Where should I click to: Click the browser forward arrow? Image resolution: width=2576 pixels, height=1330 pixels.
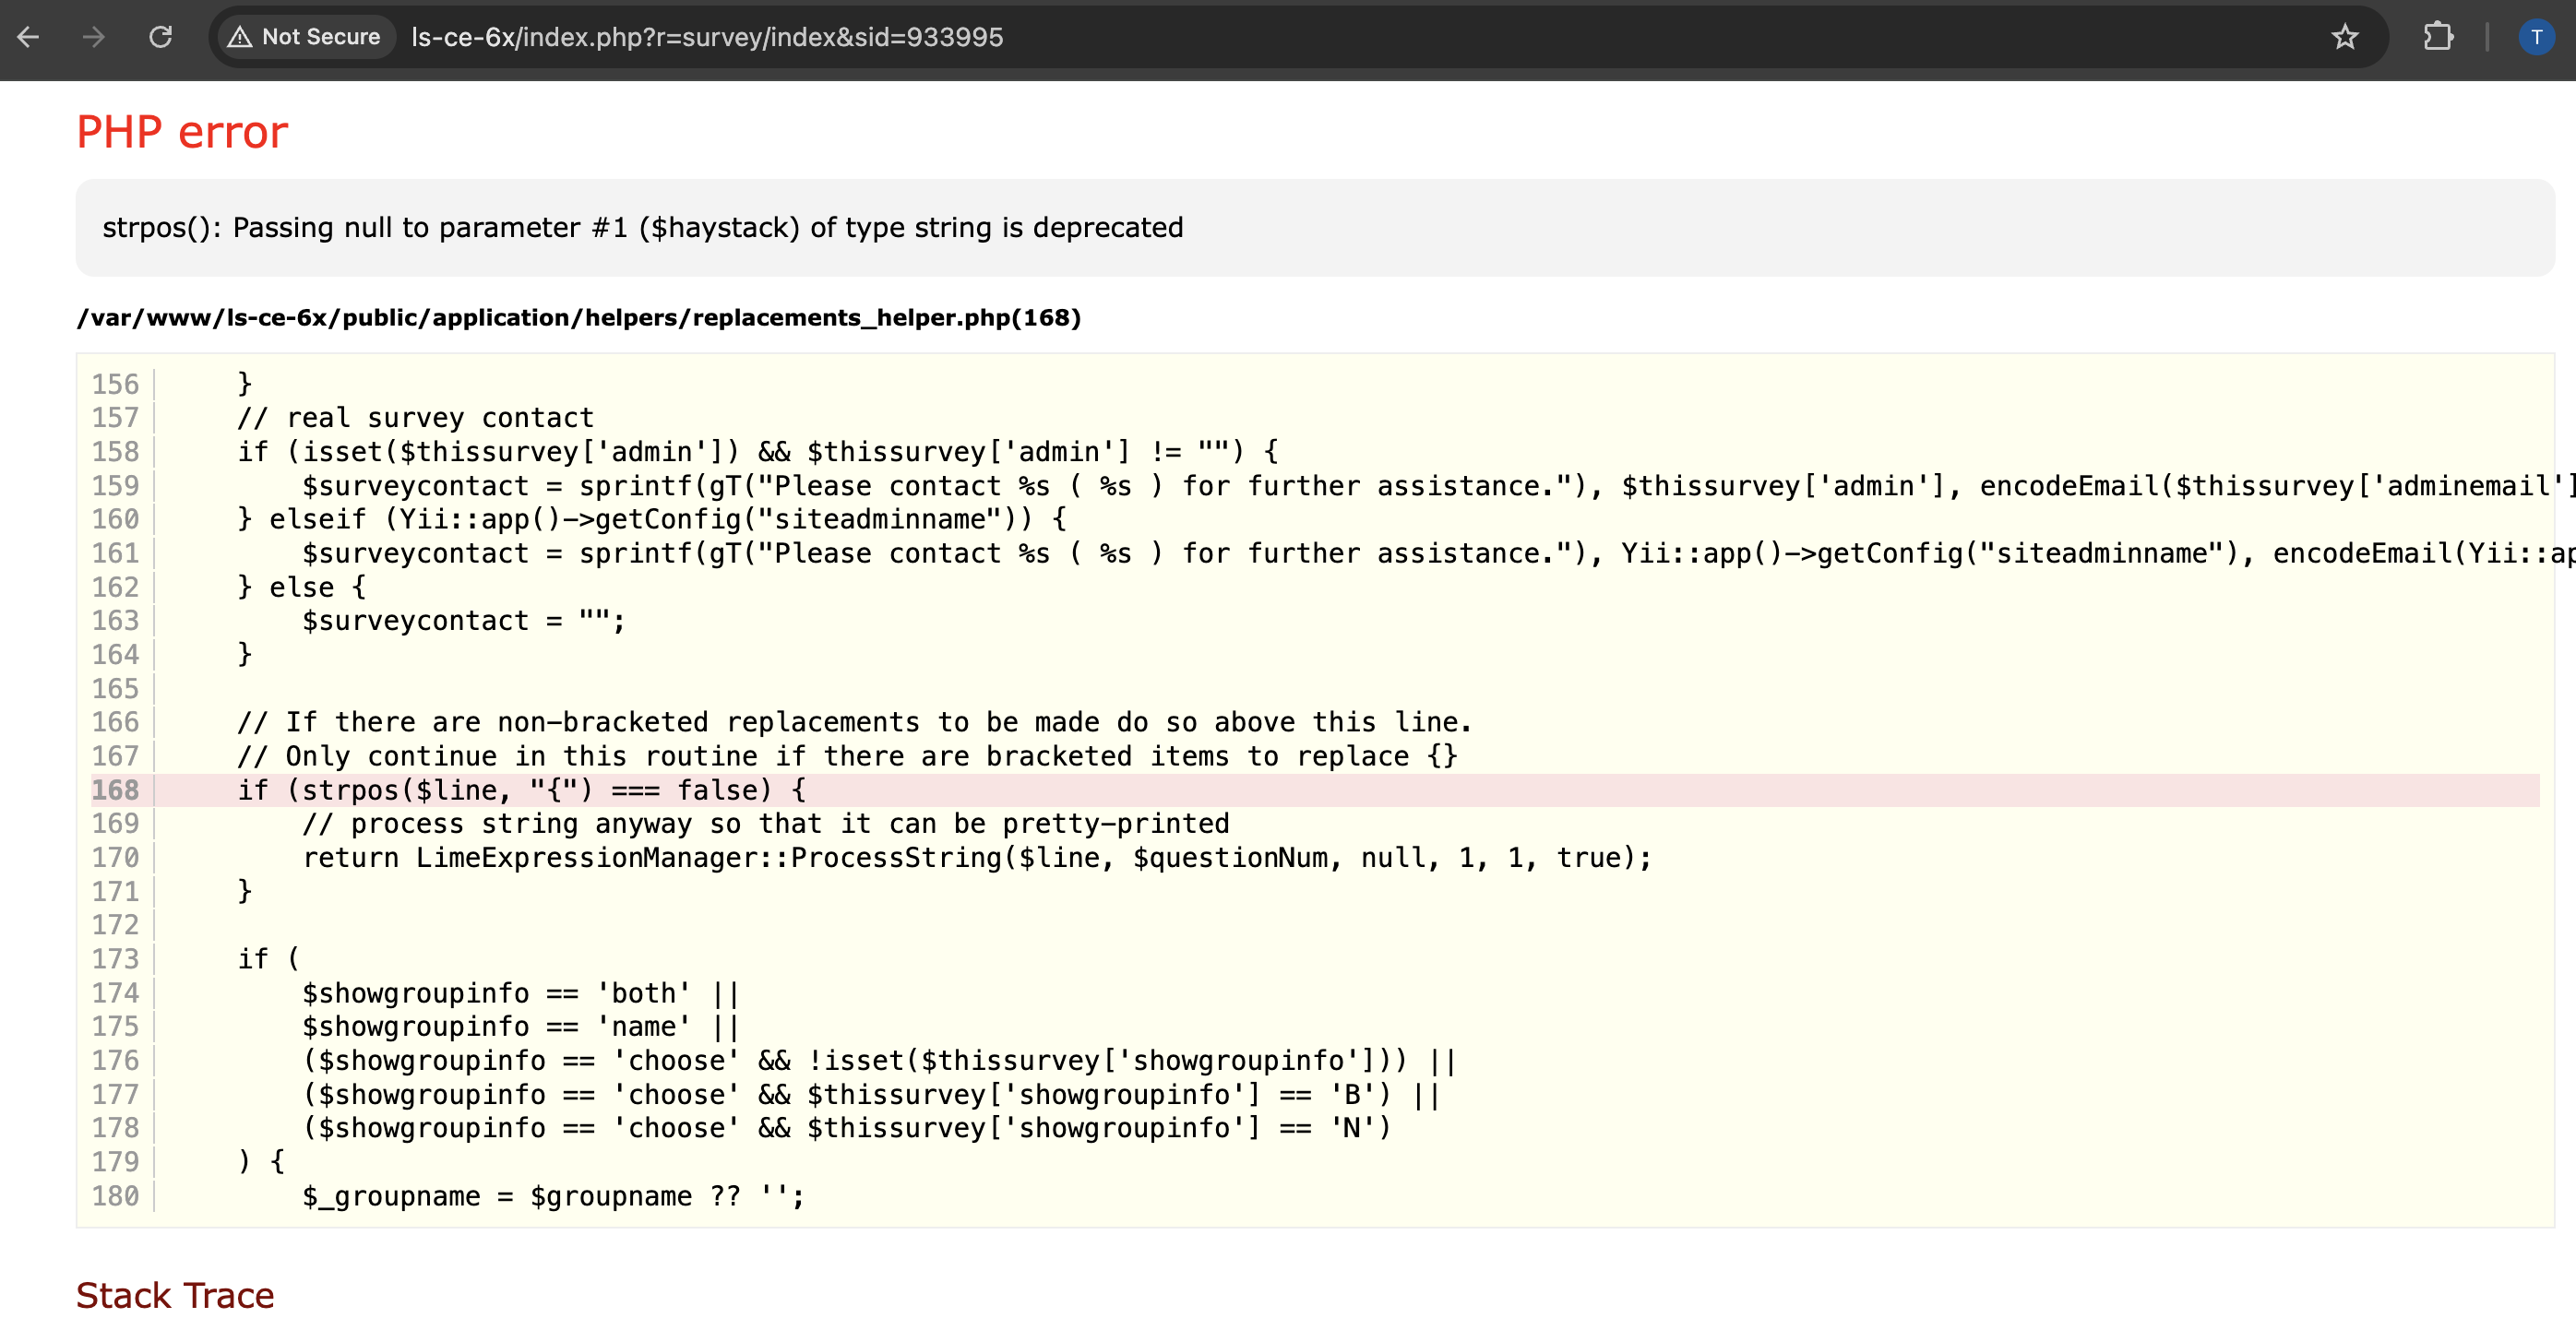click(x=94, y=37)
